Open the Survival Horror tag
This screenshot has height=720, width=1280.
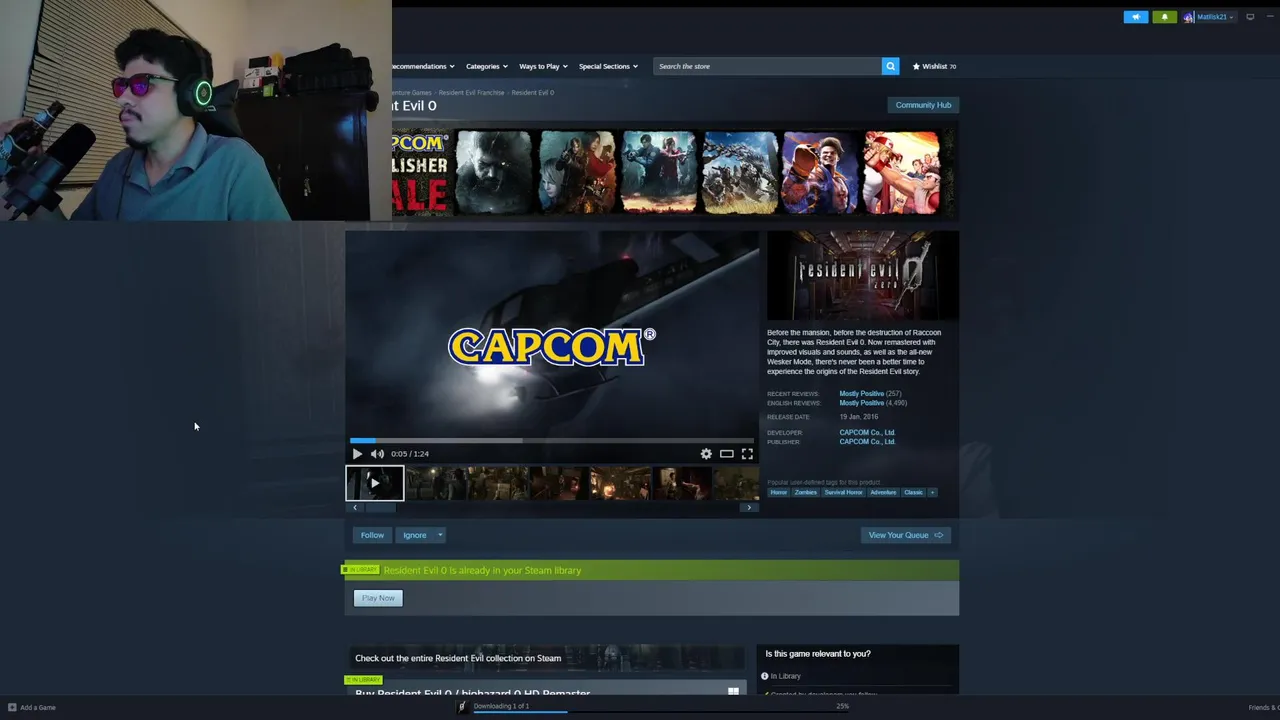pyautogui.click(x=843, y=492)
